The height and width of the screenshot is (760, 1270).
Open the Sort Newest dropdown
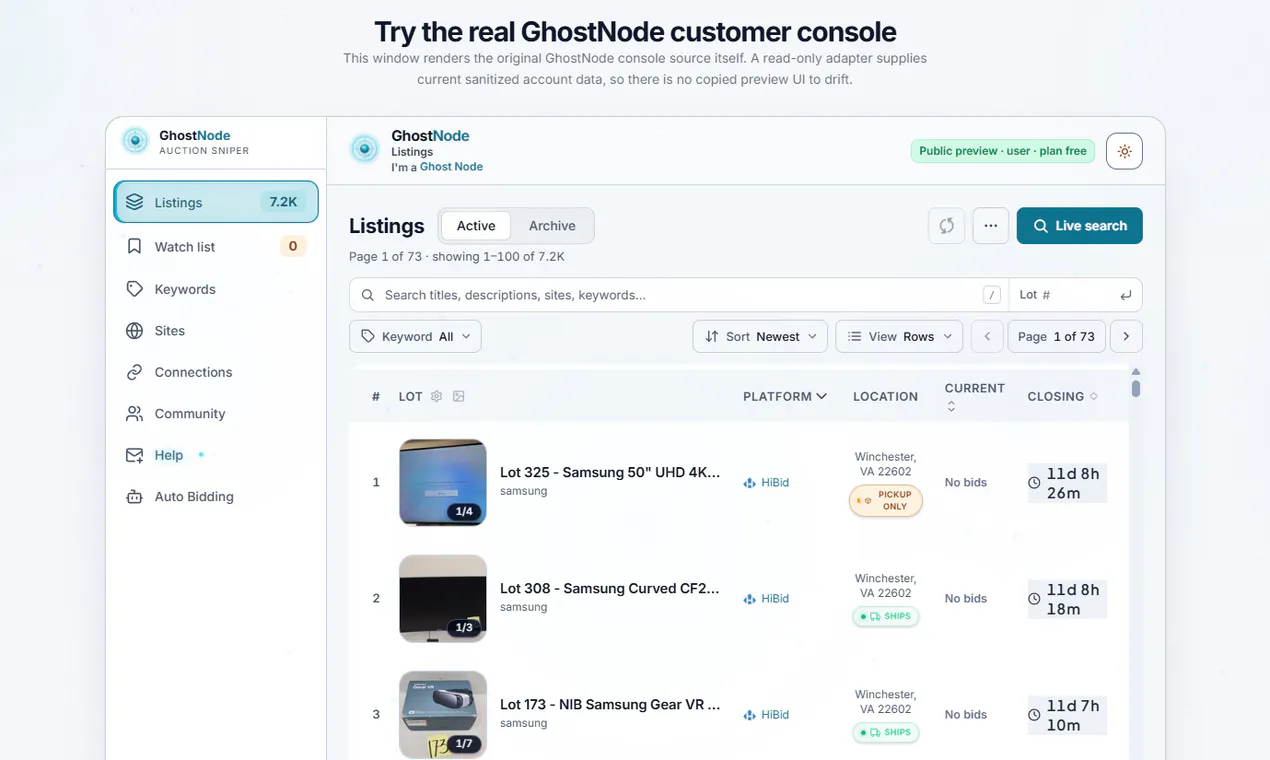760,336
